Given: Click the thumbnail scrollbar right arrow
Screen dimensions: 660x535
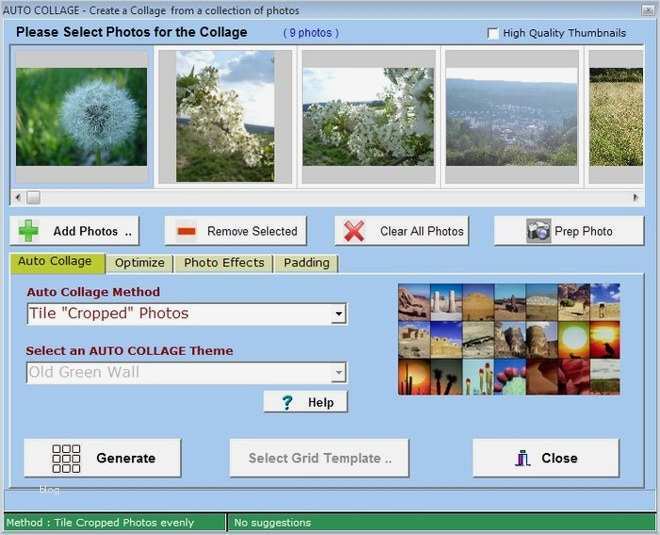Looking at the screenshot, I should [x=635, y=197].
